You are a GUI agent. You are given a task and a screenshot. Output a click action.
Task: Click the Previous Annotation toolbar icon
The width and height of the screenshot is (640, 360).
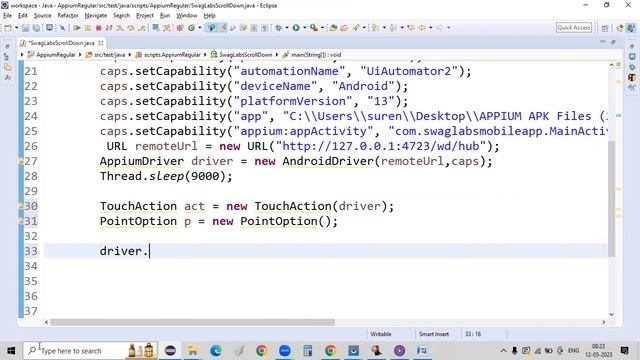click(392, 28)
